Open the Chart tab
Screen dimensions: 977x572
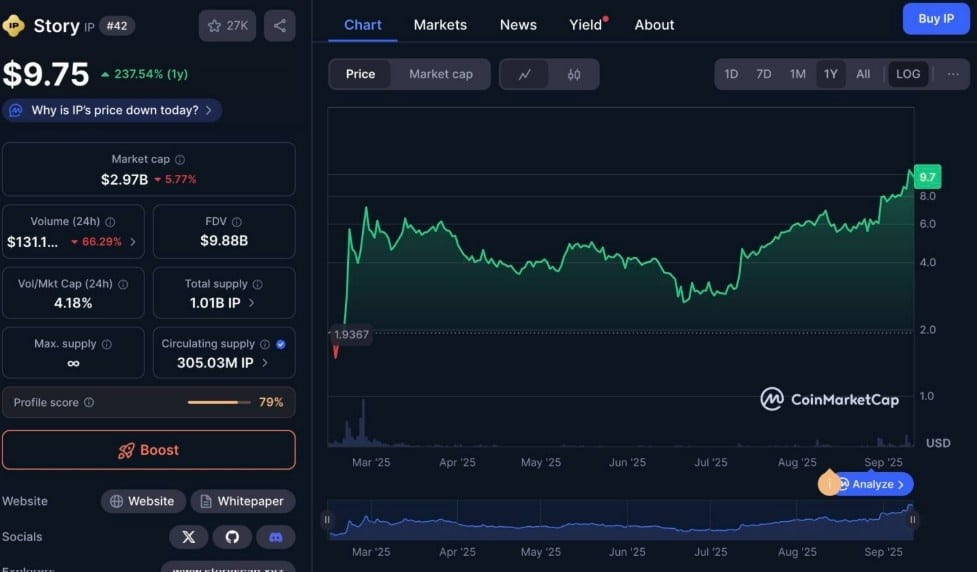click(x=363, y=25)
